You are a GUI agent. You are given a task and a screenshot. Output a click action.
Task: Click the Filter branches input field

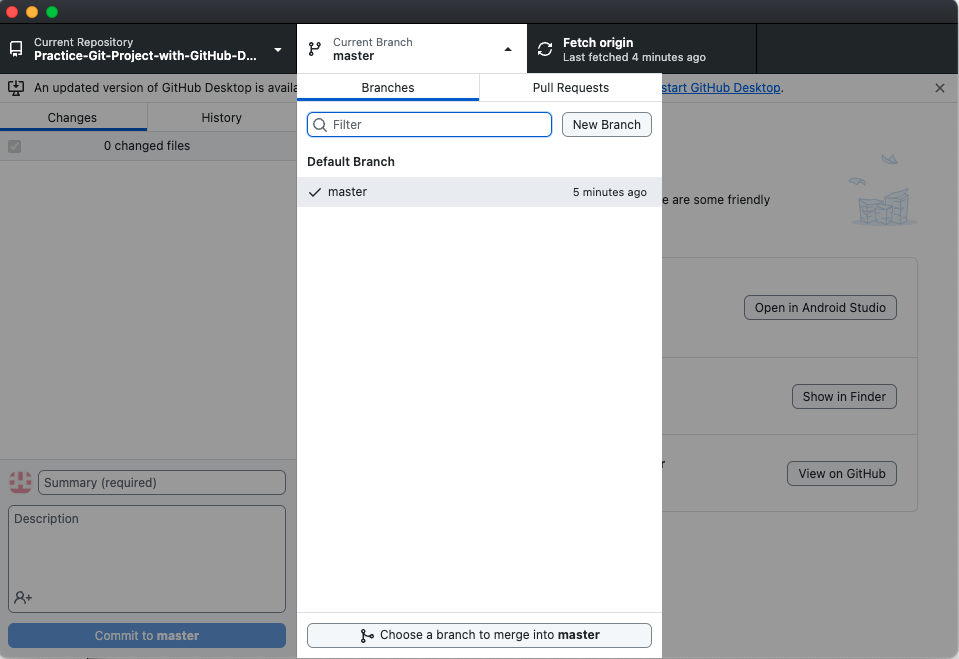tap(429, 125)
